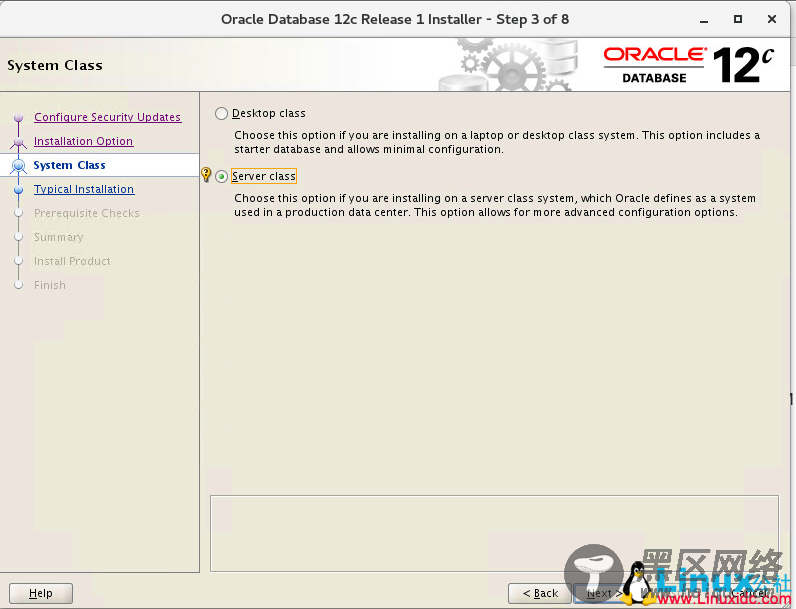
Task: Maximize the installer window
Action: pos(738,19)
